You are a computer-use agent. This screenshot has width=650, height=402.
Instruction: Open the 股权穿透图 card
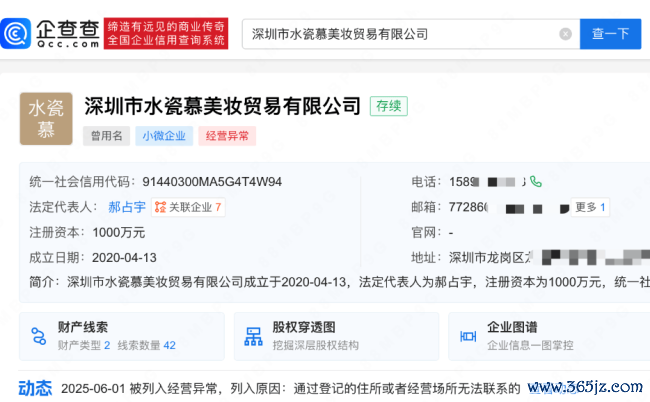tap(336, 336)
